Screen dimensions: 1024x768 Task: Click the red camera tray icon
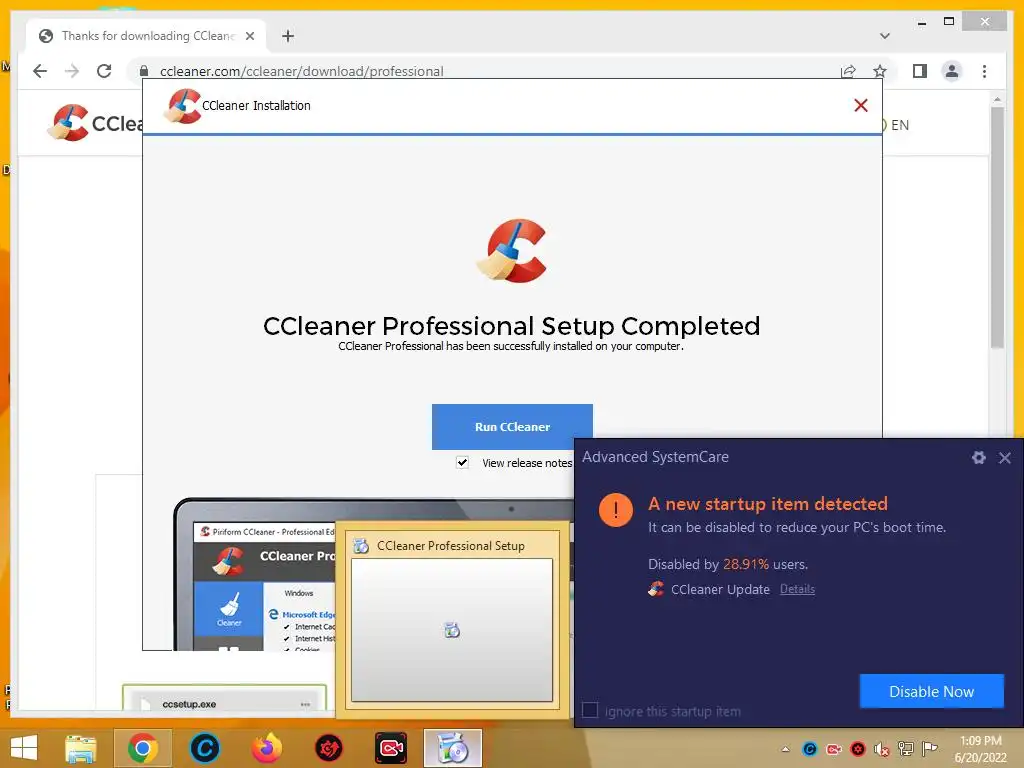(x=834, y=749)
